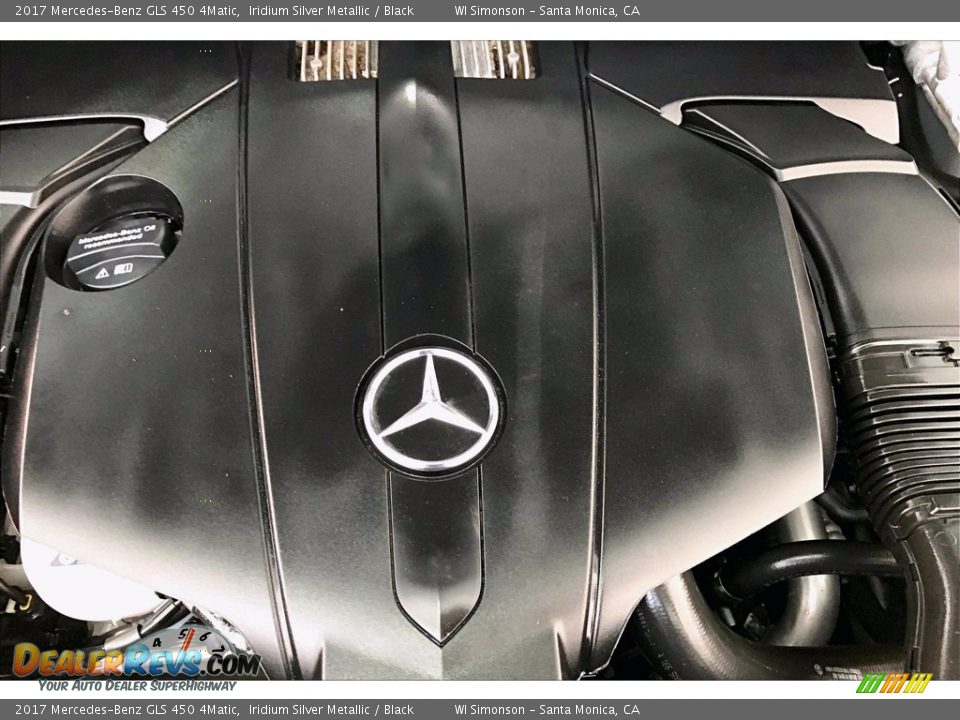
Task: Click the green, orange and yellow striped logo
Action: 894,683
